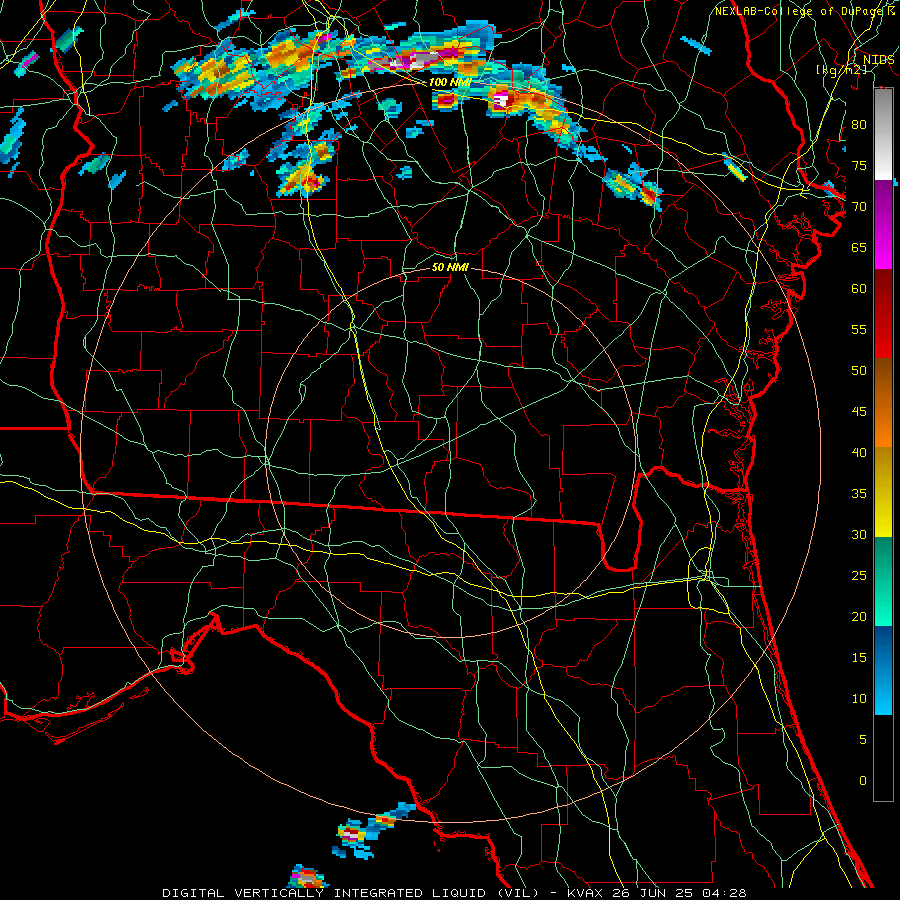Pick the green color bar segment
Screen dimensions: 900x900
[883, 581]
